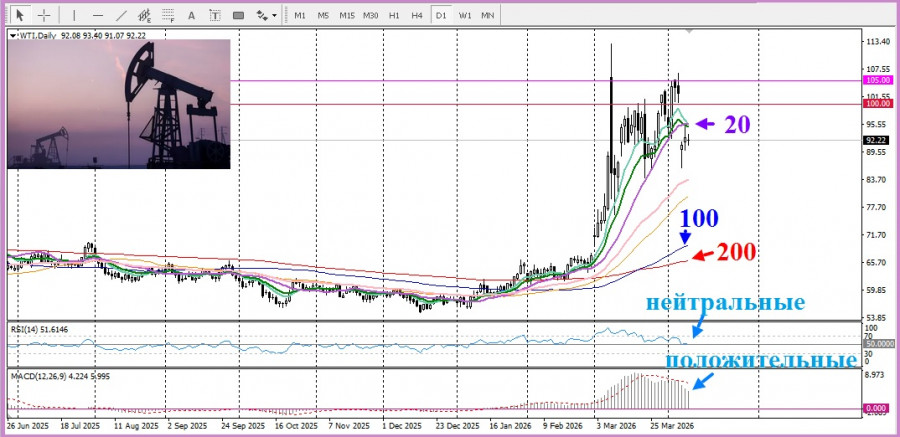Switch to H4 timeframe
Screen dimensions: 900x437
(417, 15)
